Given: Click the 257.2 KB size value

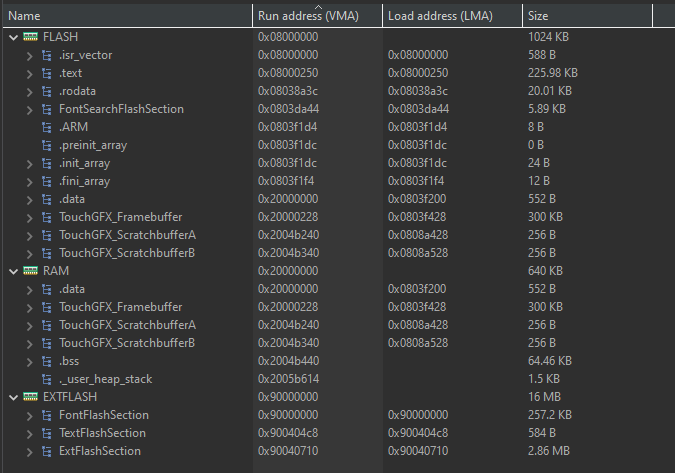Looking at the screenshot, I should (550, 415).
